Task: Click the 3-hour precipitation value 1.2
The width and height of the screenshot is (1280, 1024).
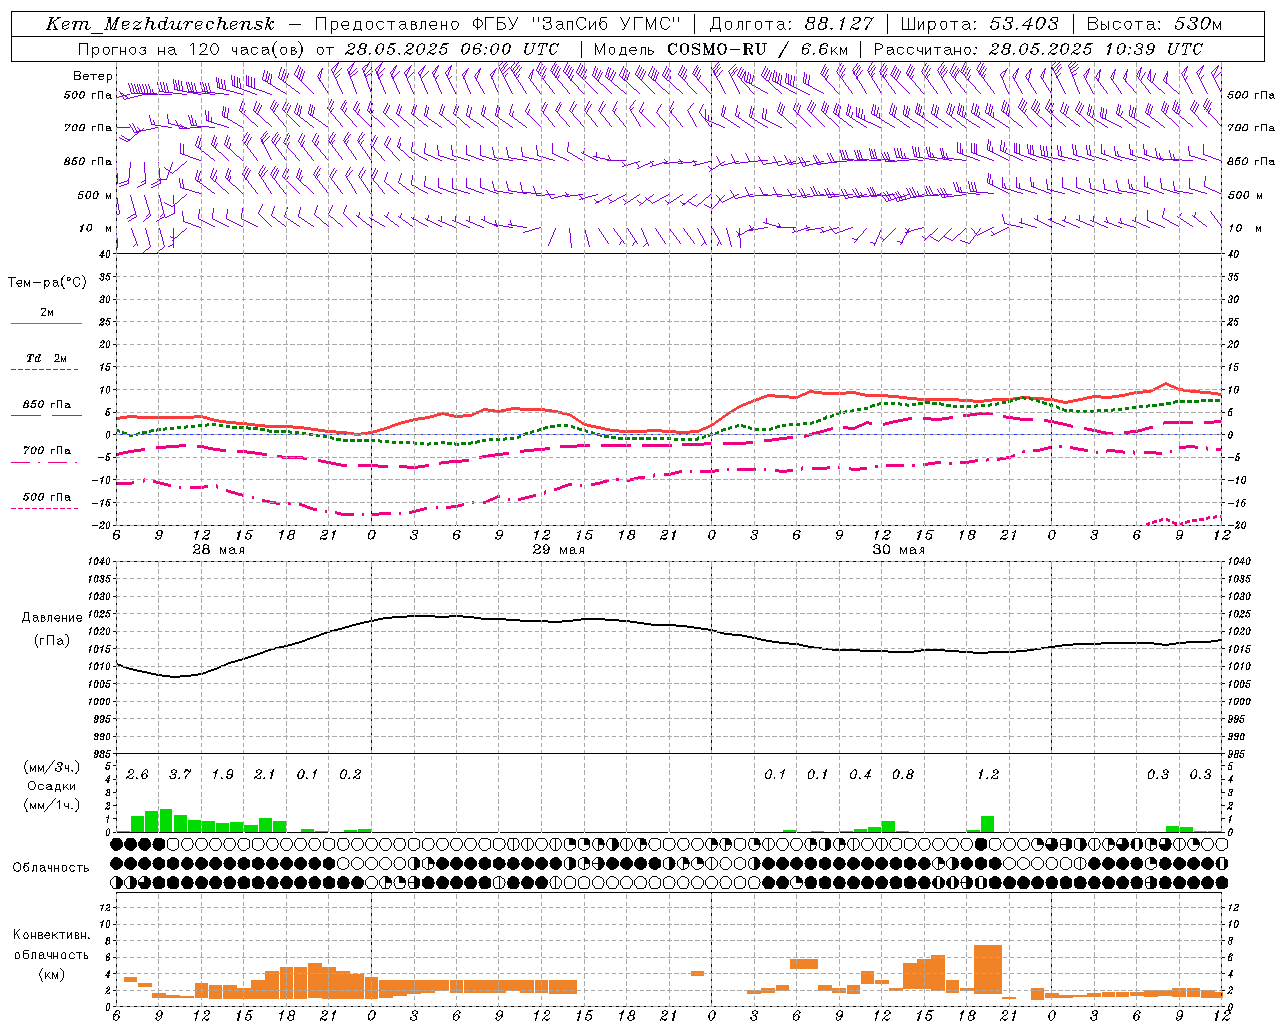Action: pyautogui.click(x=988, y=774)
